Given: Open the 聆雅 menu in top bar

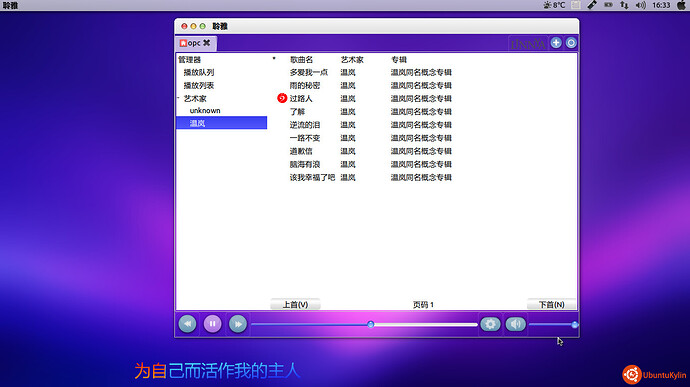Looking at the screenshot, I should click(x=11, y=5).
